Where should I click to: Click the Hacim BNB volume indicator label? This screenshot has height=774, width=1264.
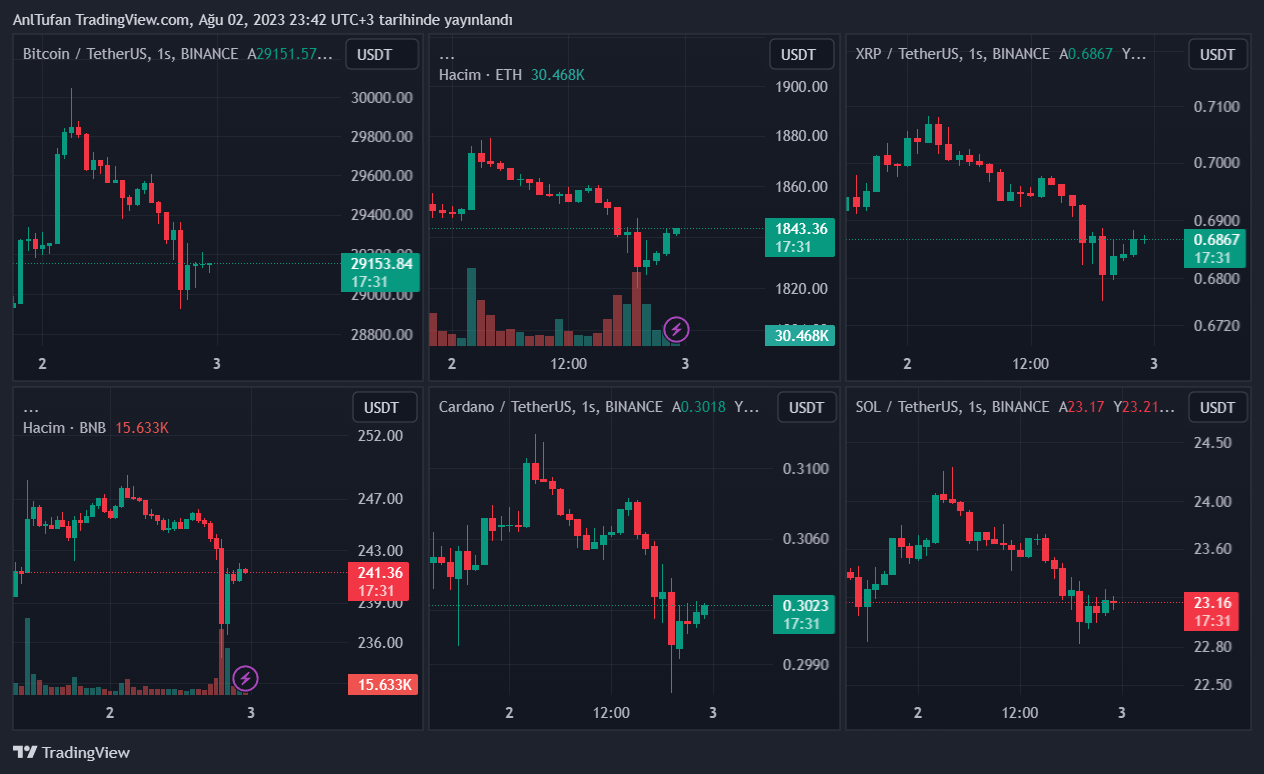click(64, 428)
